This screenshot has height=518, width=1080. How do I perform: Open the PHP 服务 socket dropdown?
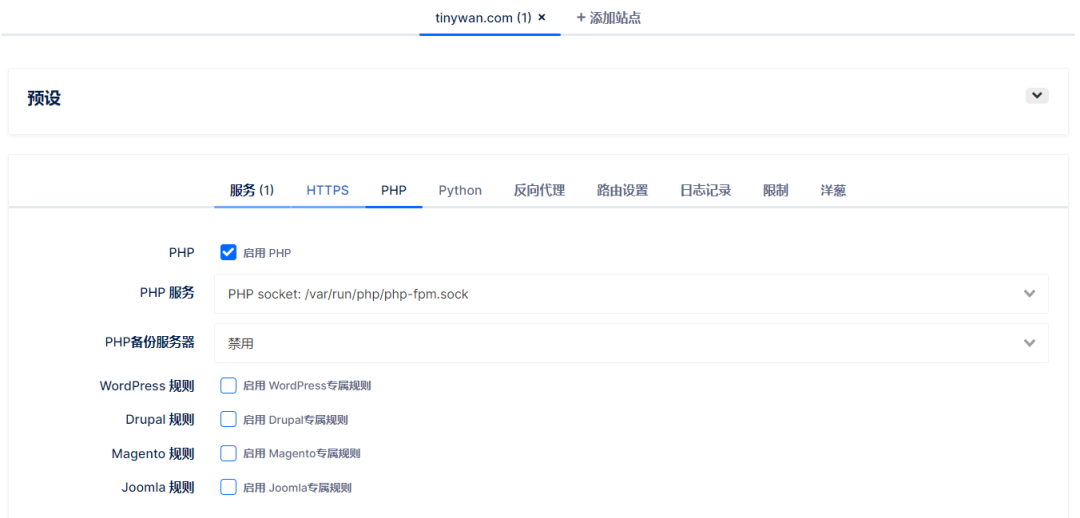tap(631, 294)
